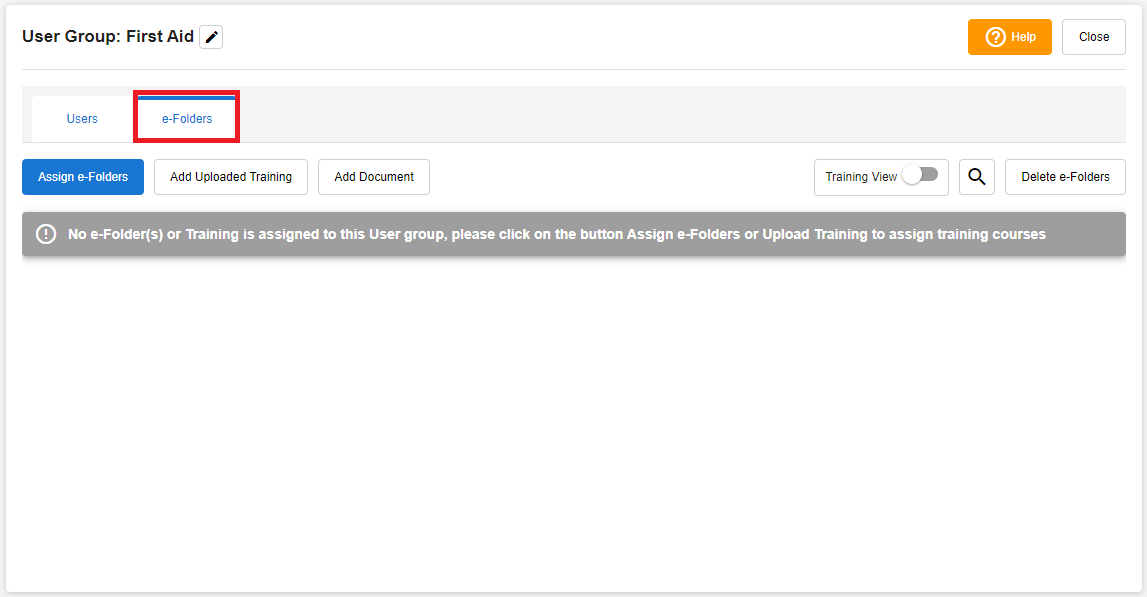Select the e-Folders tab
This screenshot has width=1147, height=597.
[187, 119]
